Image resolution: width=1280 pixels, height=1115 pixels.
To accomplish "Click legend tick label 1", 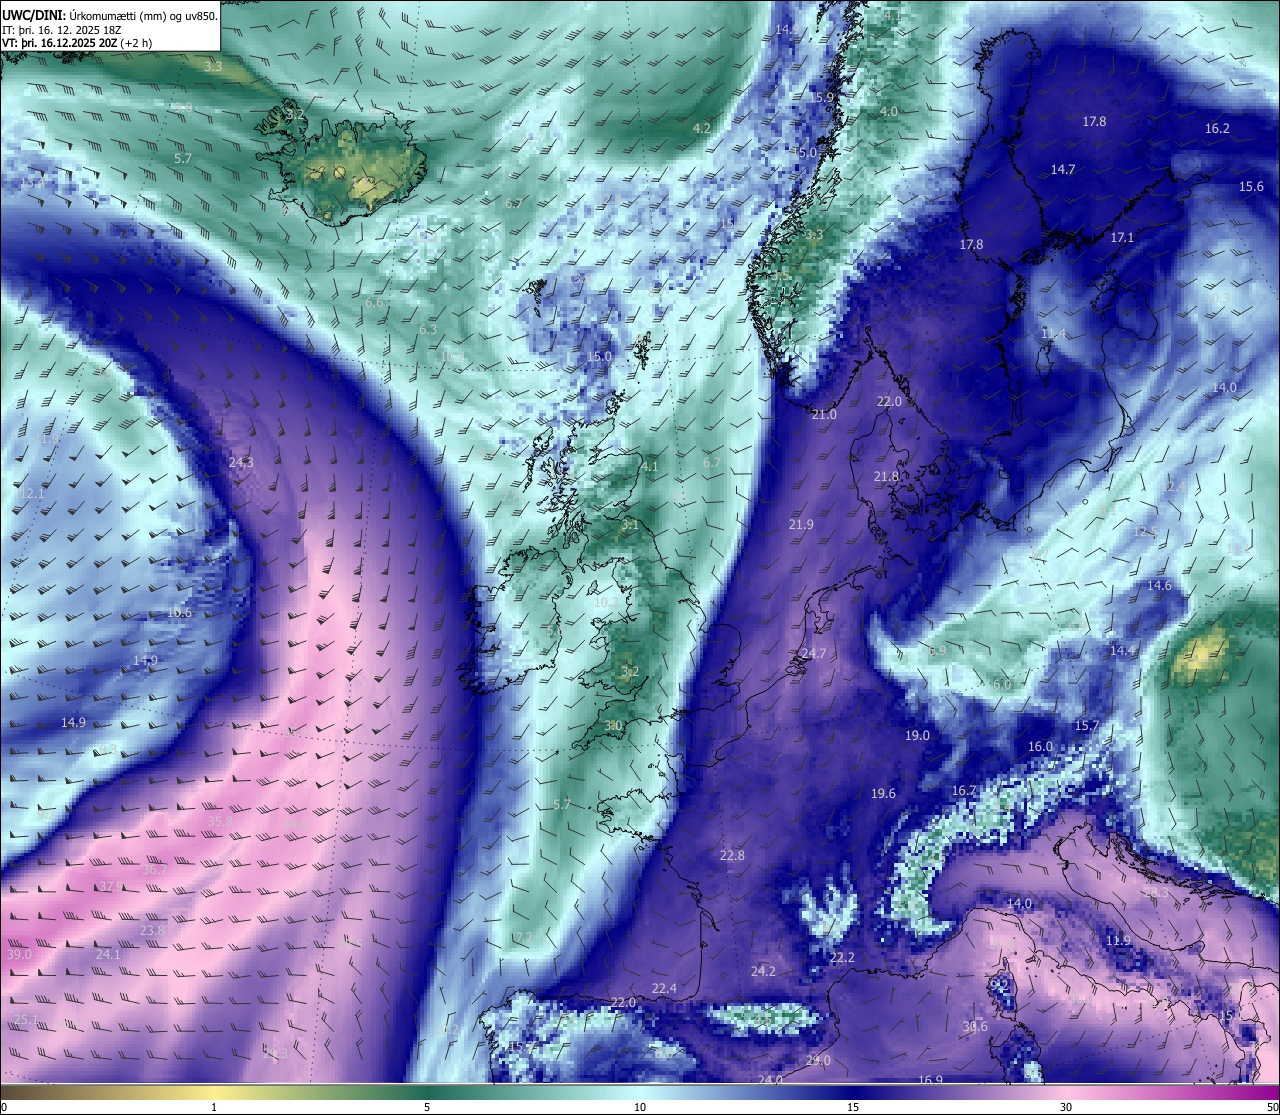I will pyautogui.click(x=214, y=1107).
